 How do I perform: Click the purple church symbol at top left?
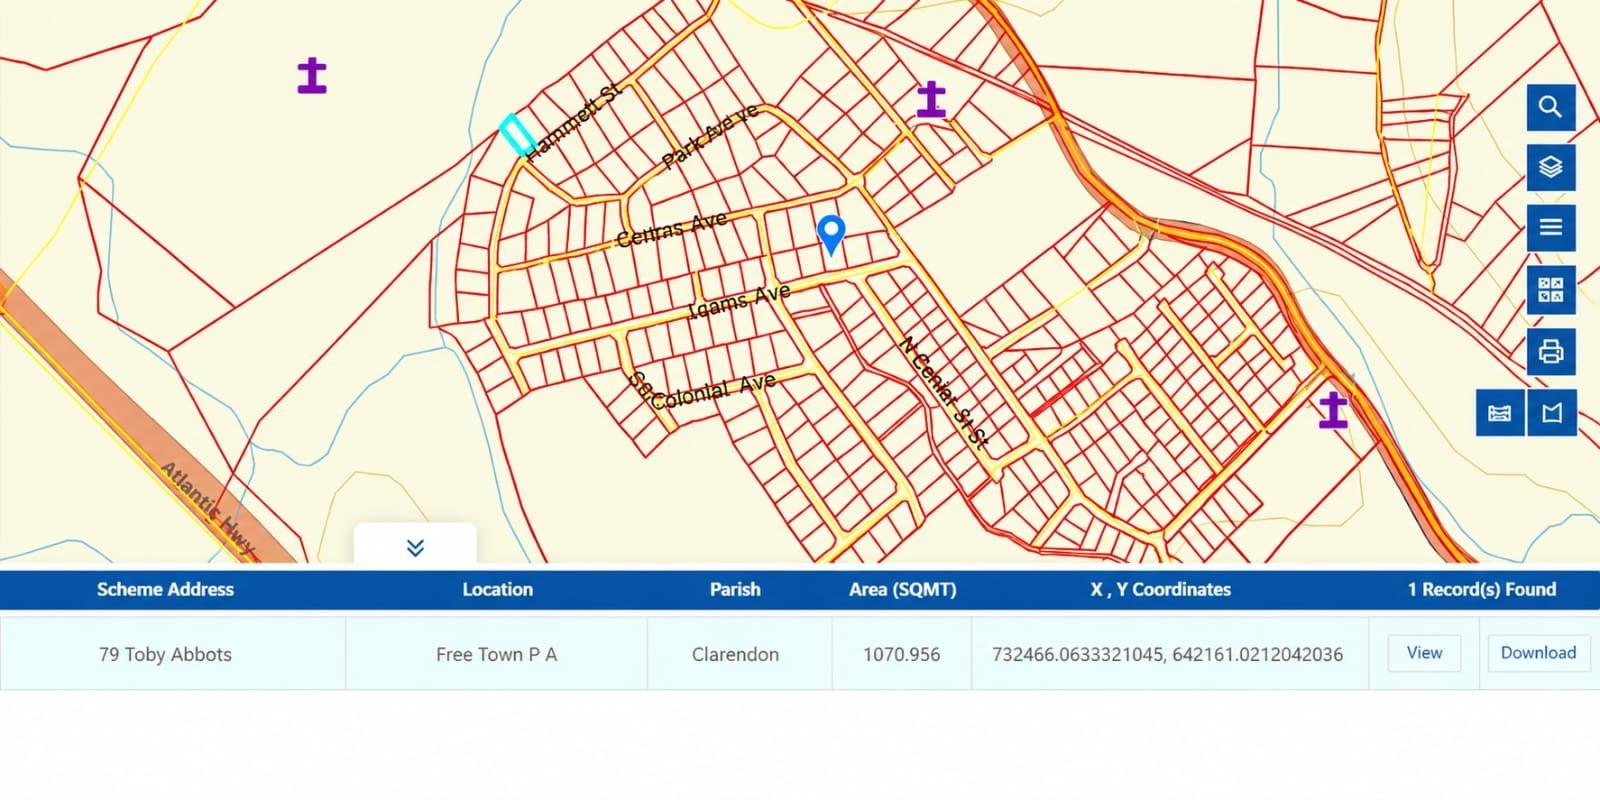(312, 76)
